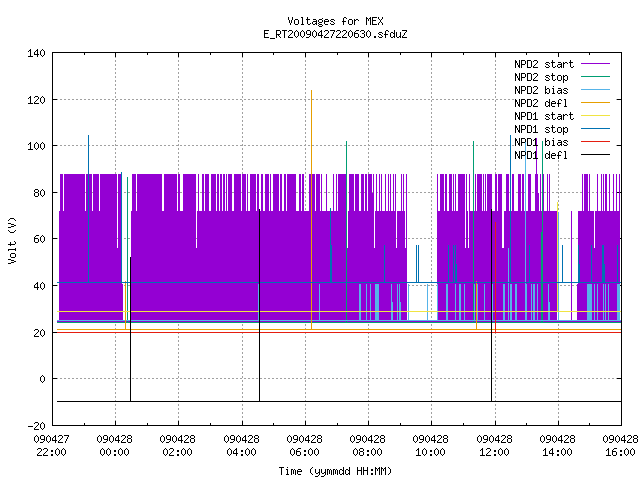
Task: Click the 090427 22:00 time tick label
Action: click(x=51, y=446)
